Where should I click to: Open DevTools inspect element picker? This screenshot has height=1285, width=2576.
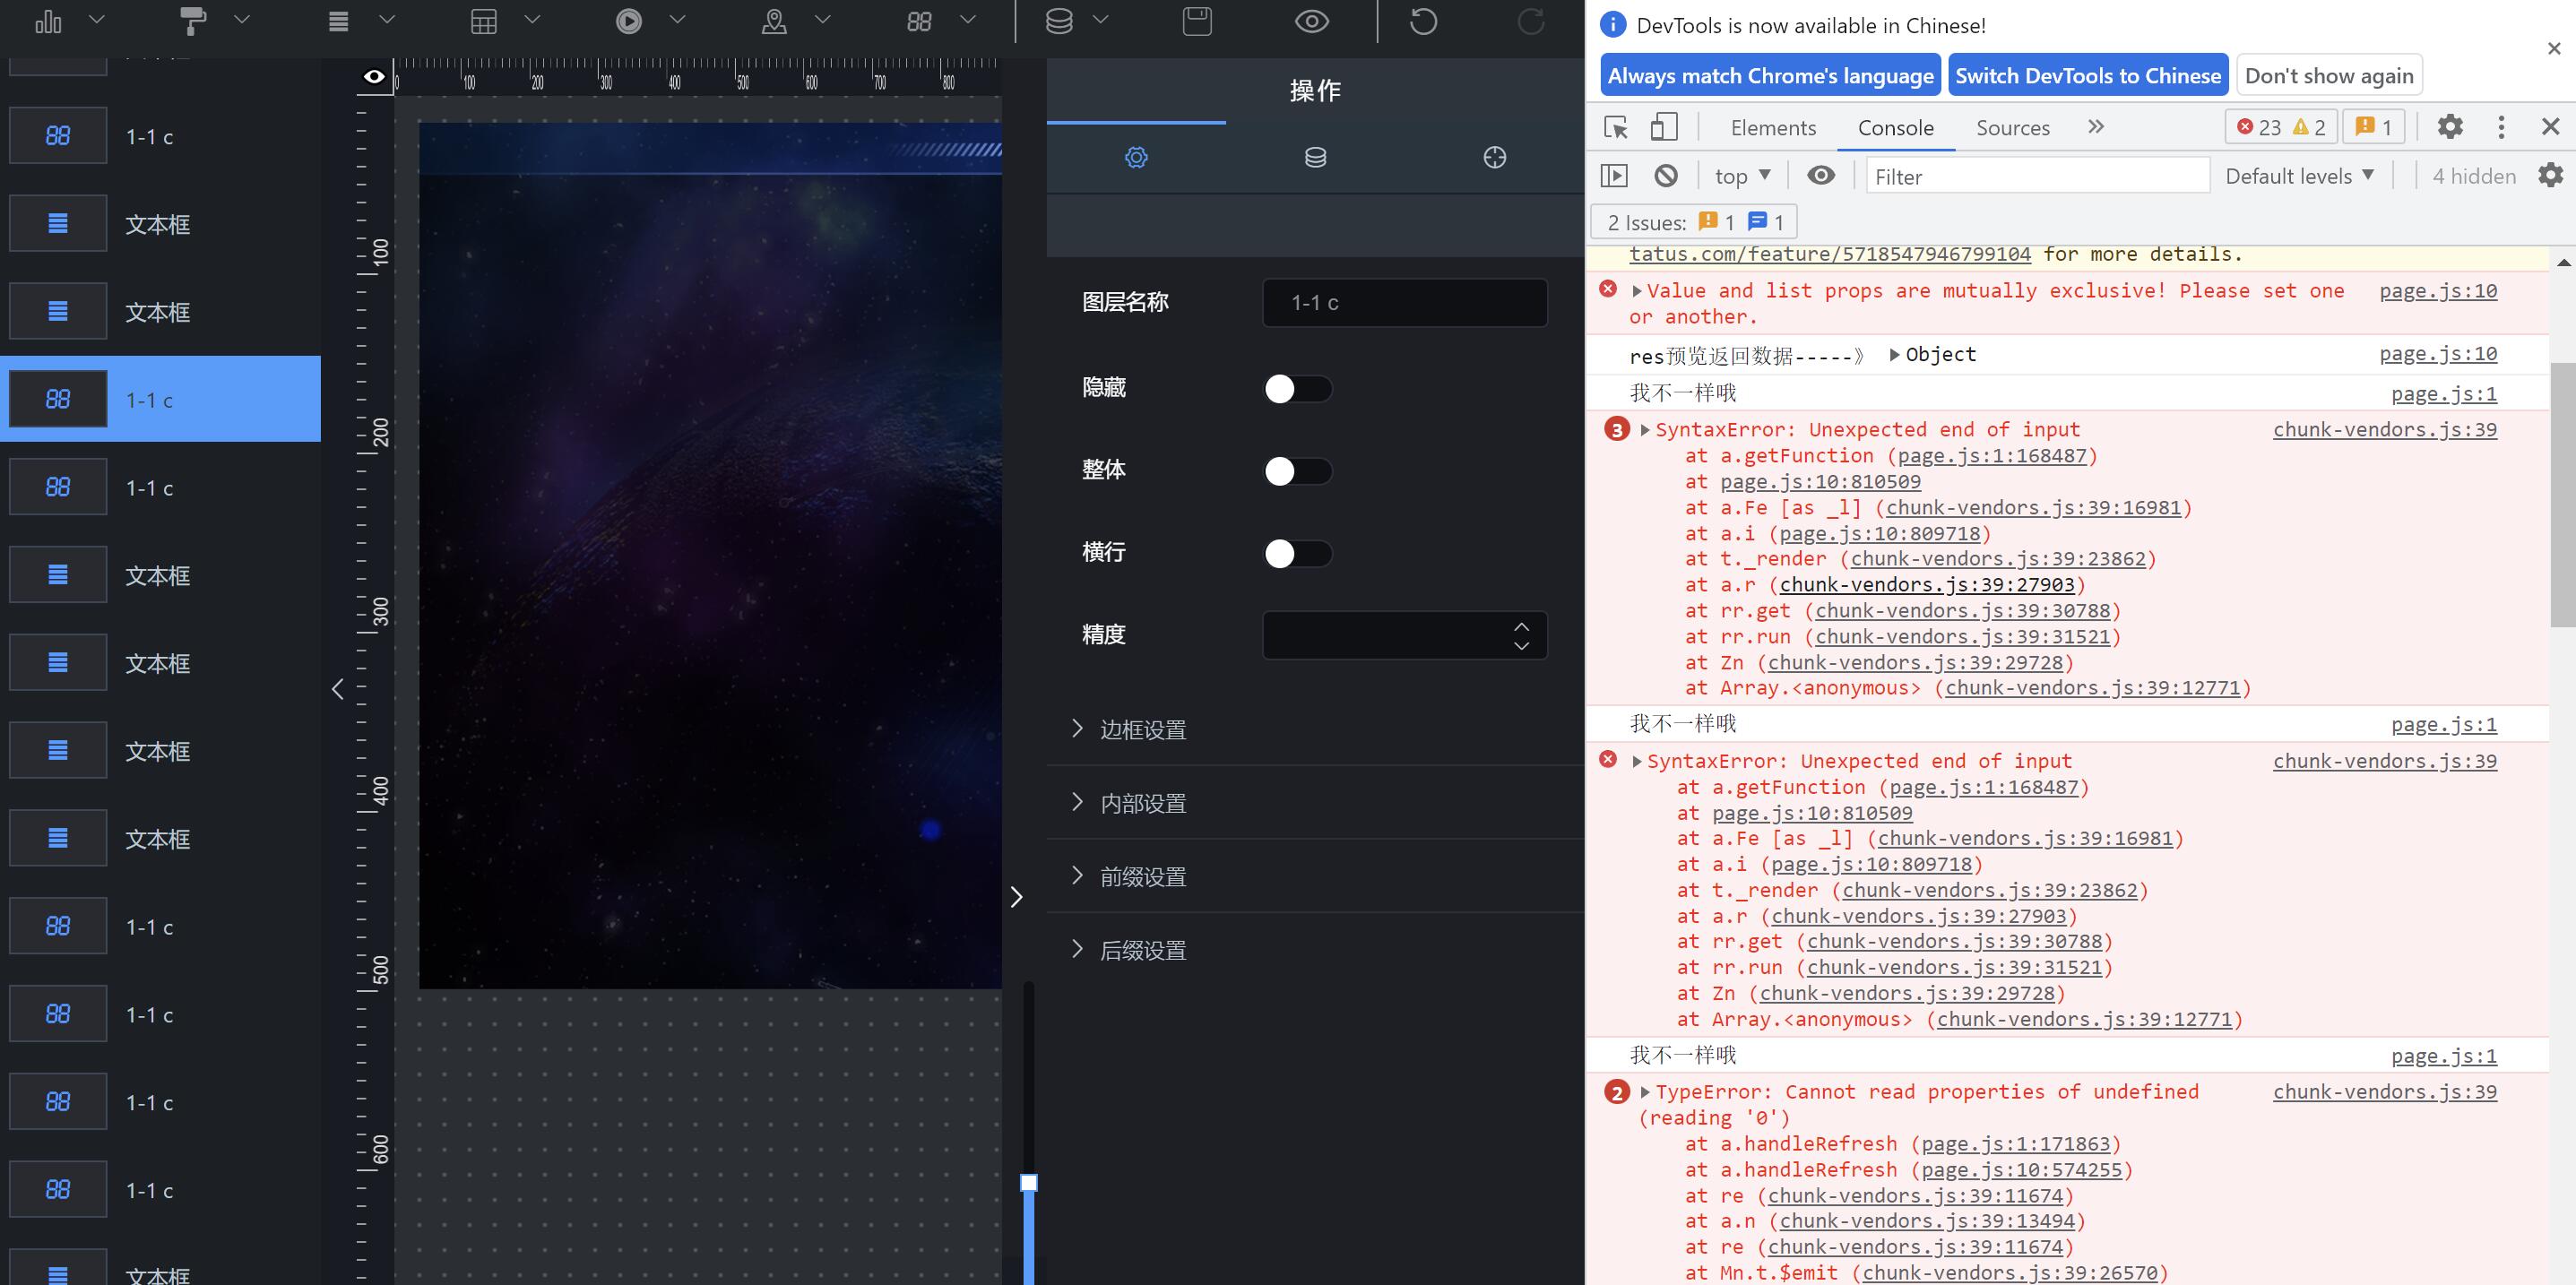tap(1615, 127)
